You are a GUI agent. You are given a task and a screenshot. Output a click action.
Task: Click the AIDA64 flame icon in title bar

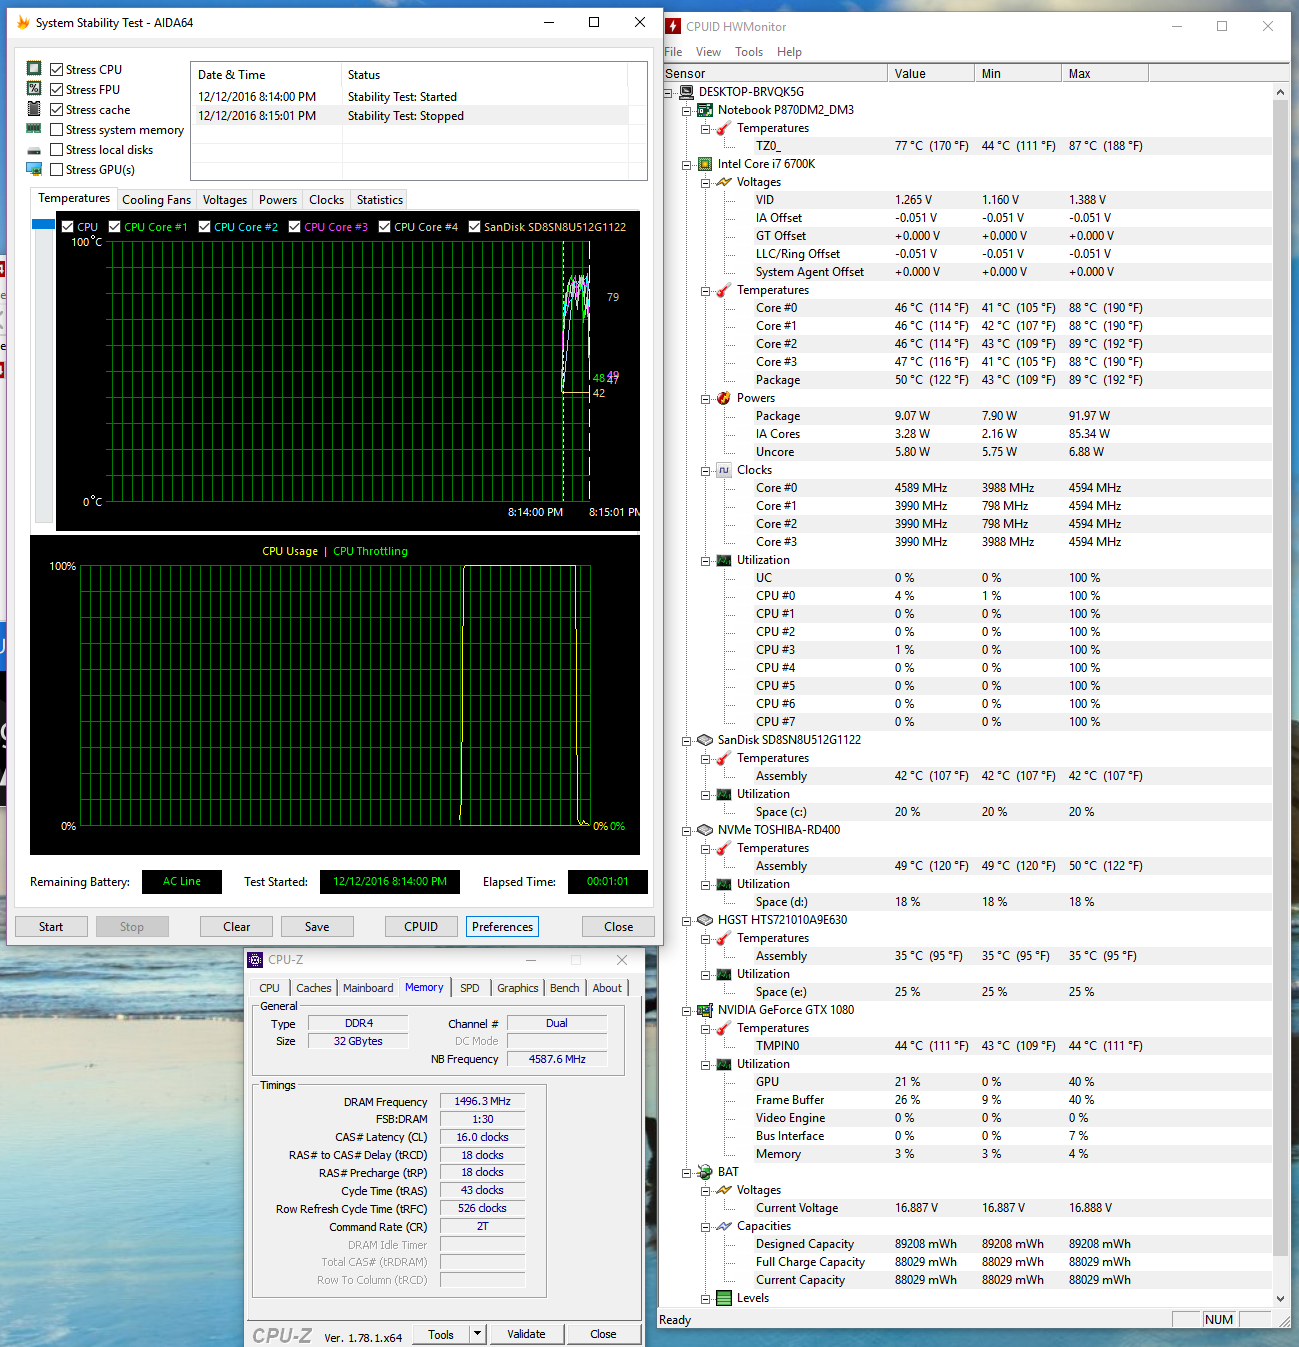coord(23,22)
